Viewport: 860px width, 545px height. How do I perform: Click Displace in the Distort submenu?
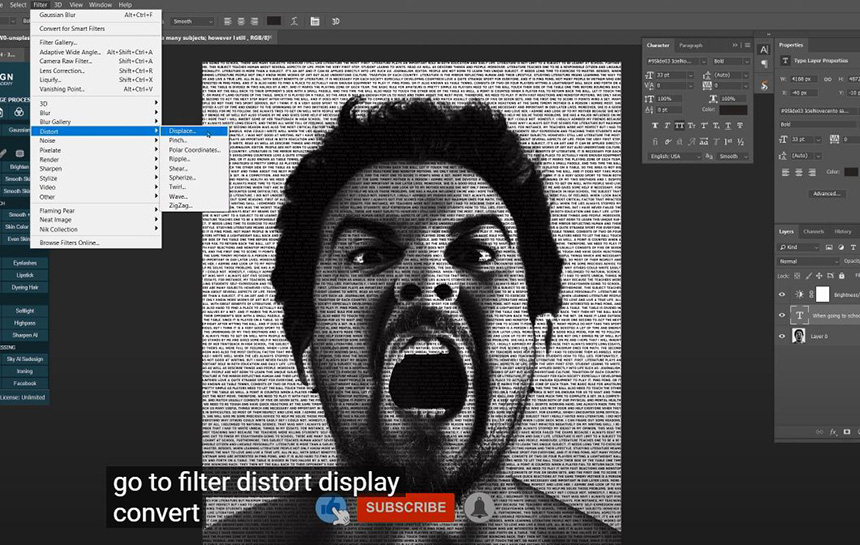[183, 131]
